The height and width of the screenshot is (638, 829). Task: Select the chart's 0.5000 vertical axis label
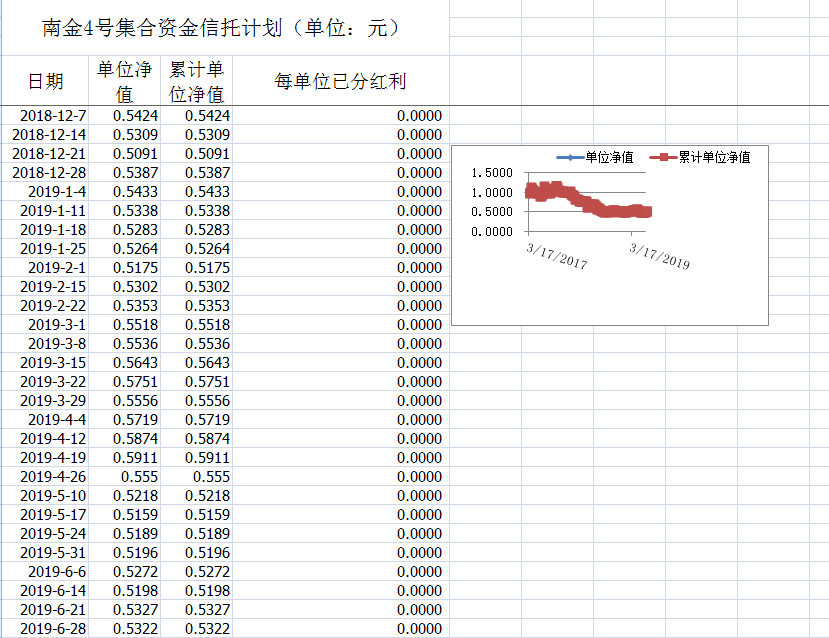click(492, 211)
